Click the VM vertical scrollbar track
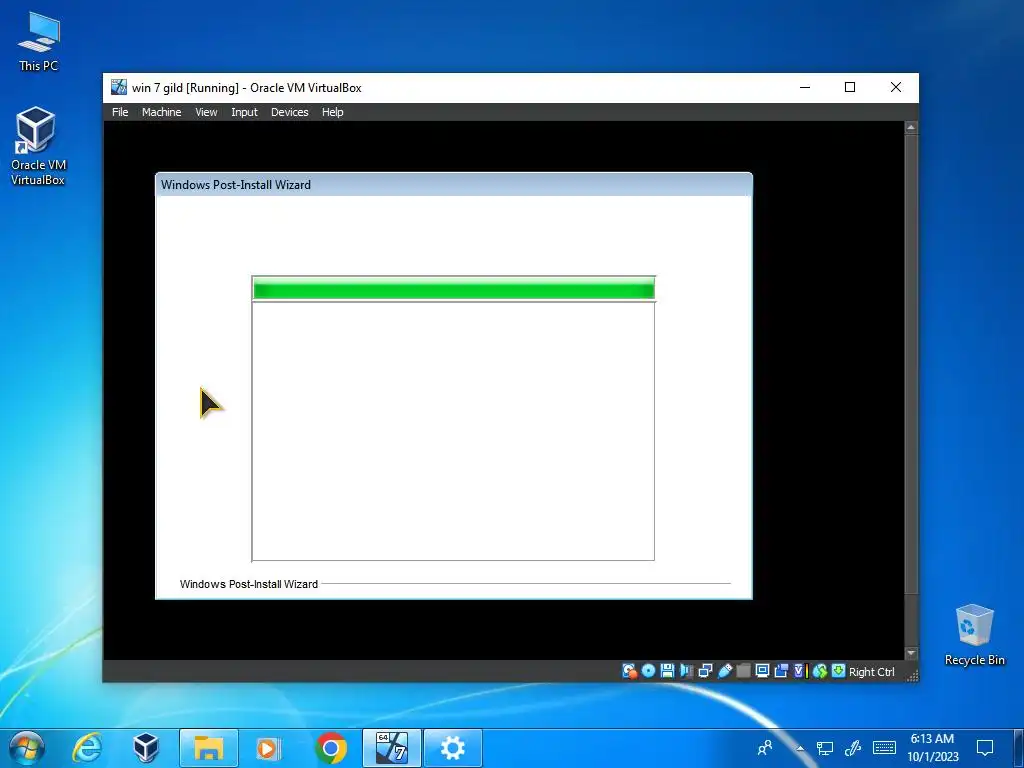The width and height of the screenshot is (1024, 768). (911, 391)
